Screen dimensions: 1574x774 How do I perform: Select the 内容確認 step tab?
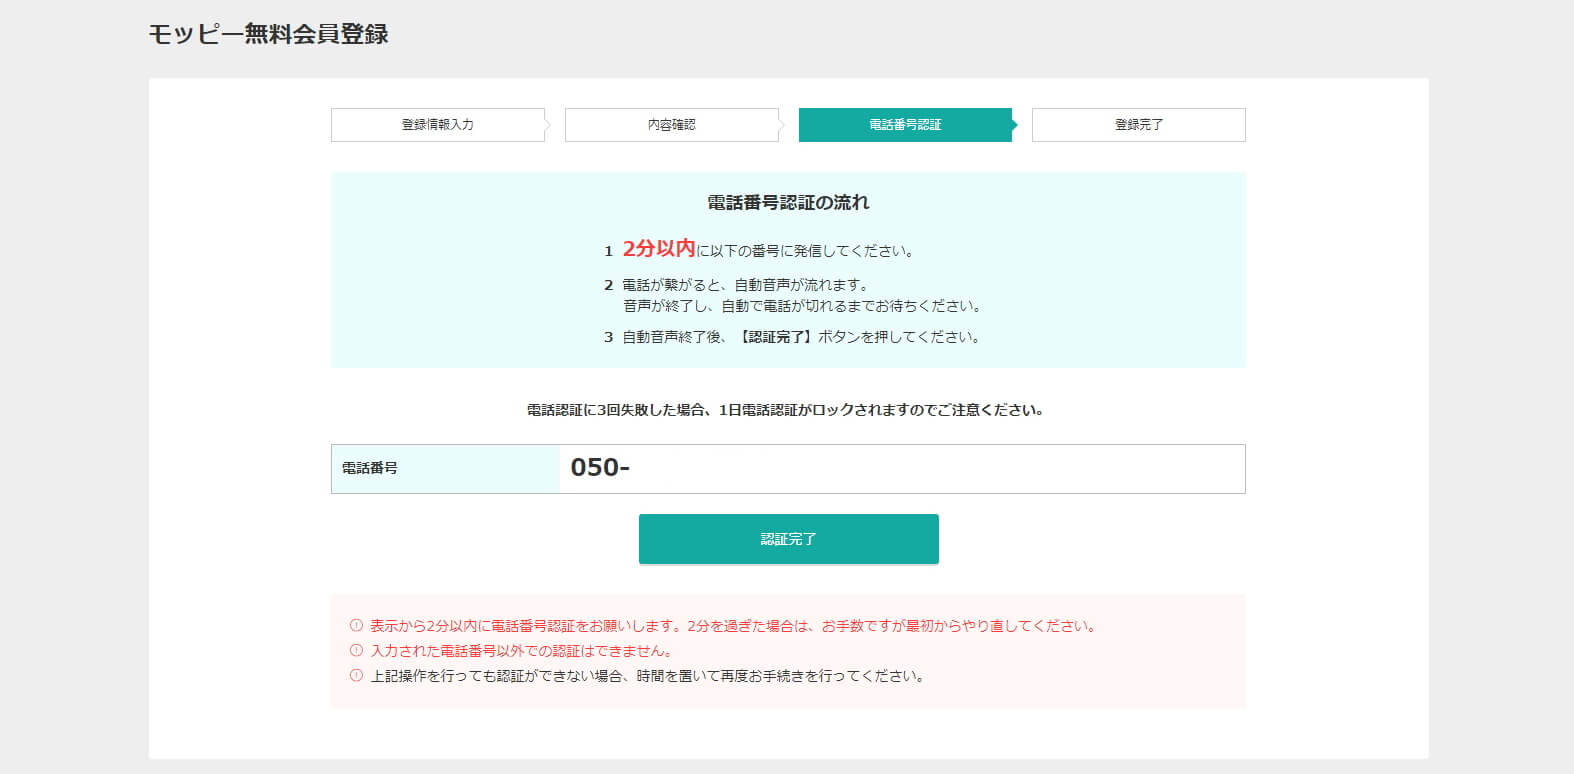tap(672, 125)
